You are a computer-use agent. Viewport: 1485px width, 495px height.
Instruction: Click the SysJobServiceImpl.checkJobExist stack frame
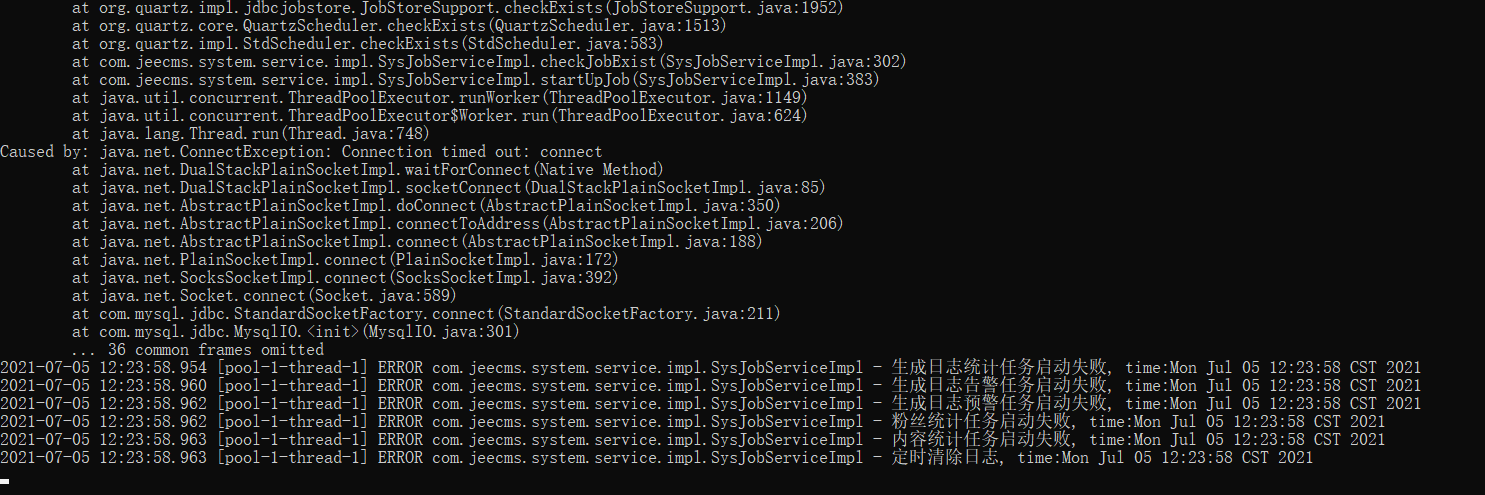pyautogui.click(x=489, y=62)
